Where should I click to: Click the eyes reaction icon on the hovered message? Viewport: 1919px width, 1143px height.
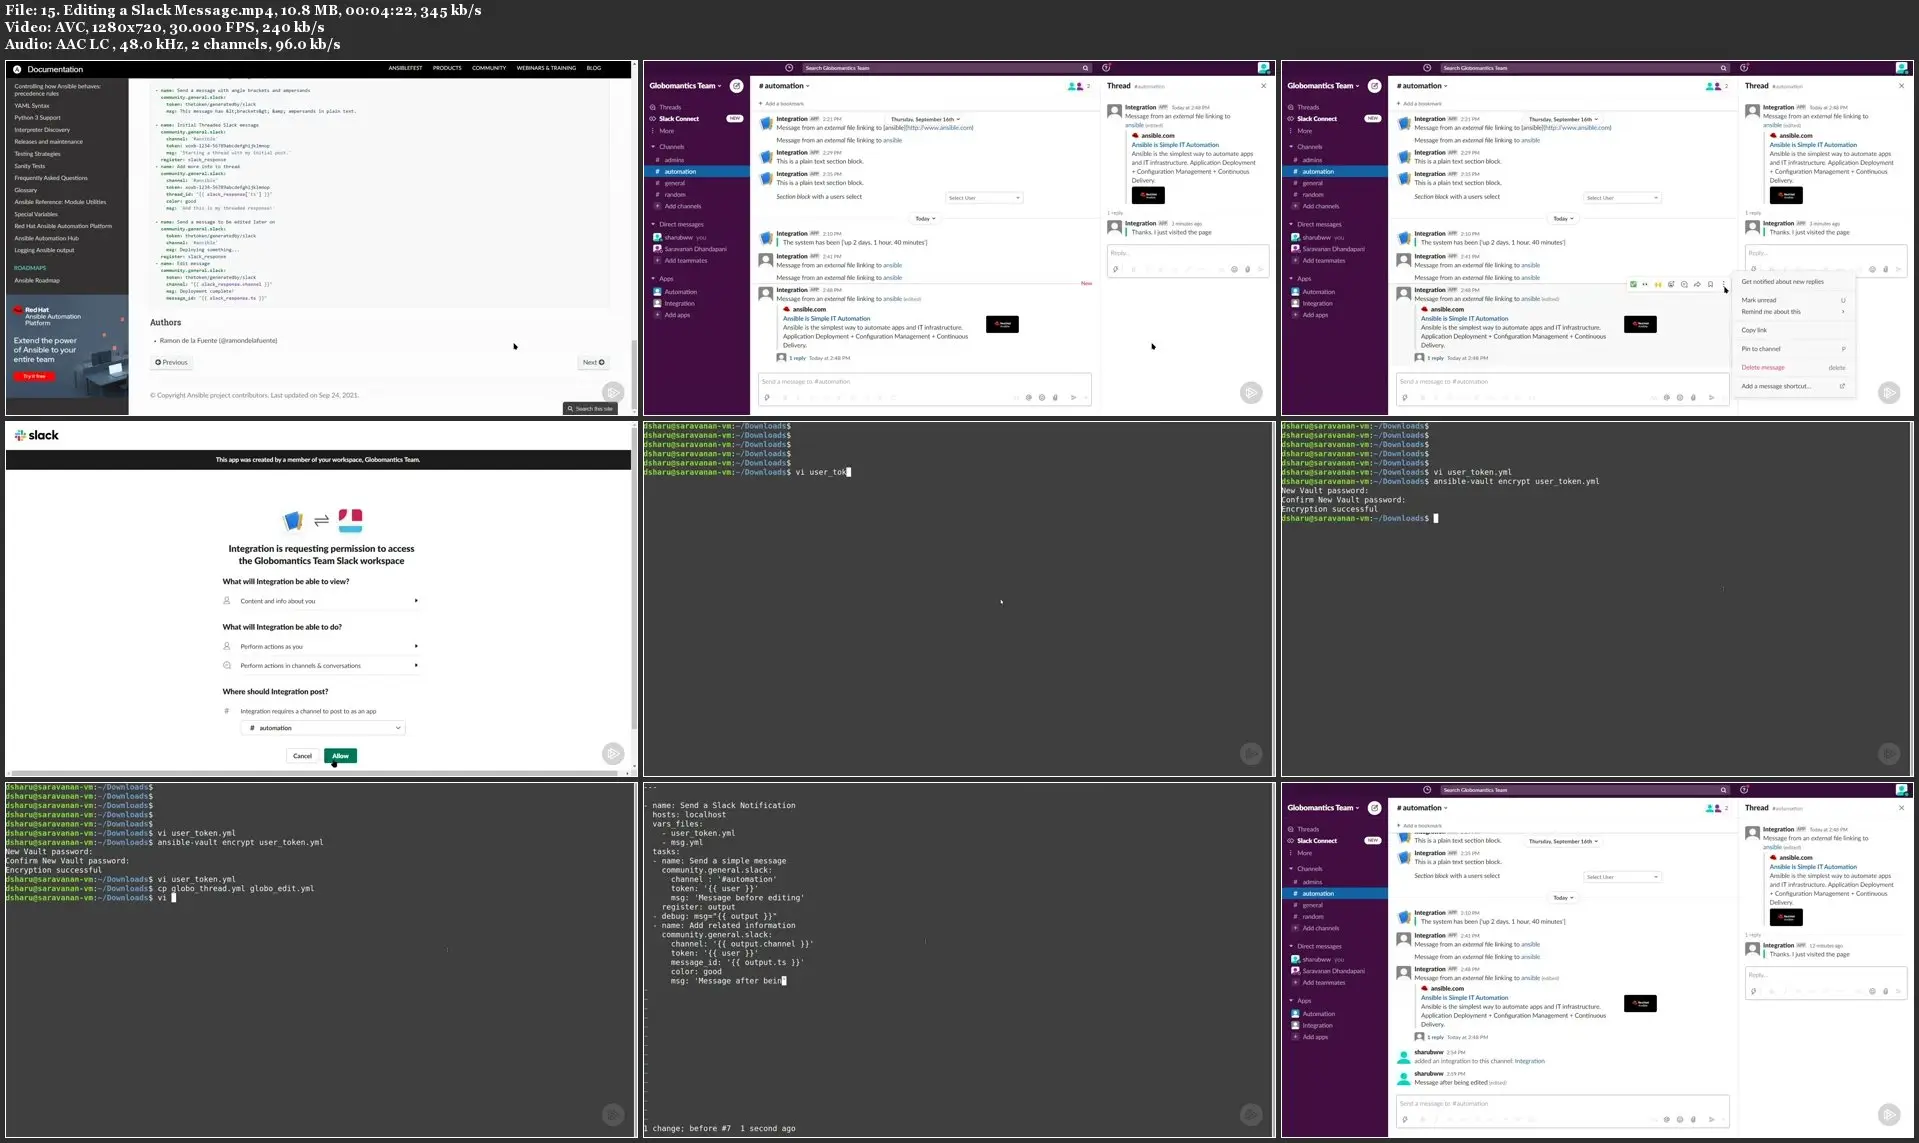[1645, 284]
